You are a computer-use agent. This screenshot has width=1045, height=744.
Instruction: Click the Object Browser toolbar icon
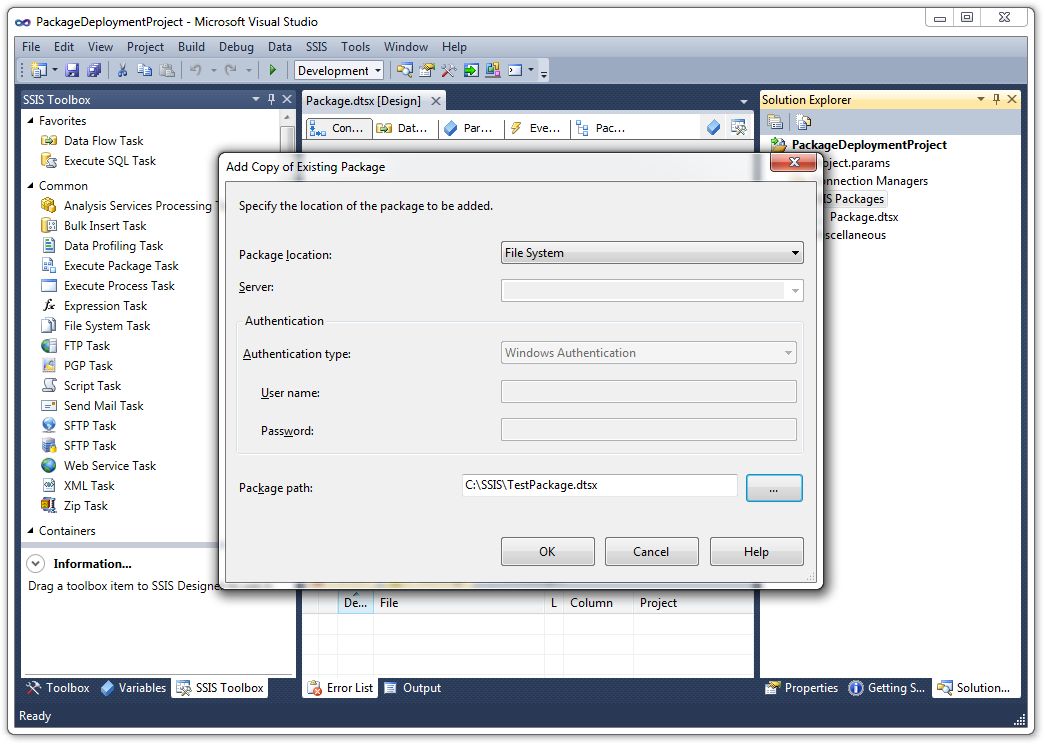click(493, 70)
